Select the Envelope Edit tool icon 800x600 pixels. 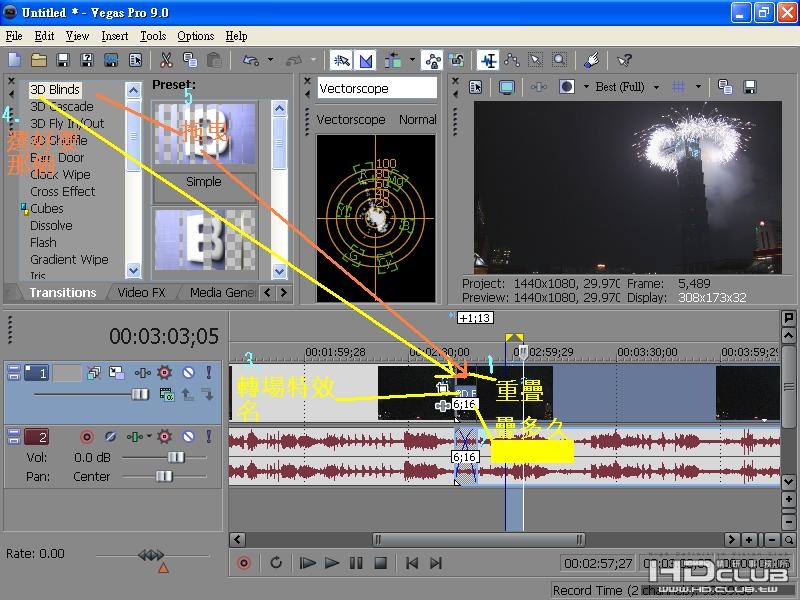(x=512, y=60)
